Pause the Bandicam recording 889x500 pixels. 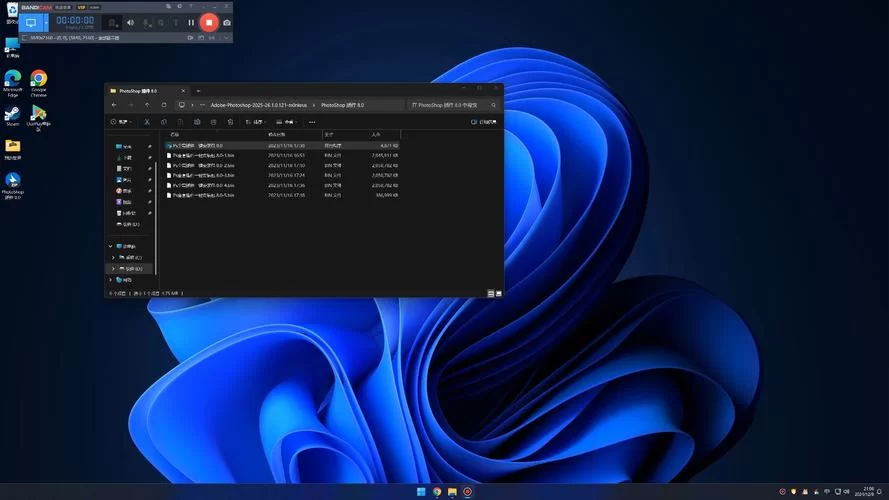point(191,23)
